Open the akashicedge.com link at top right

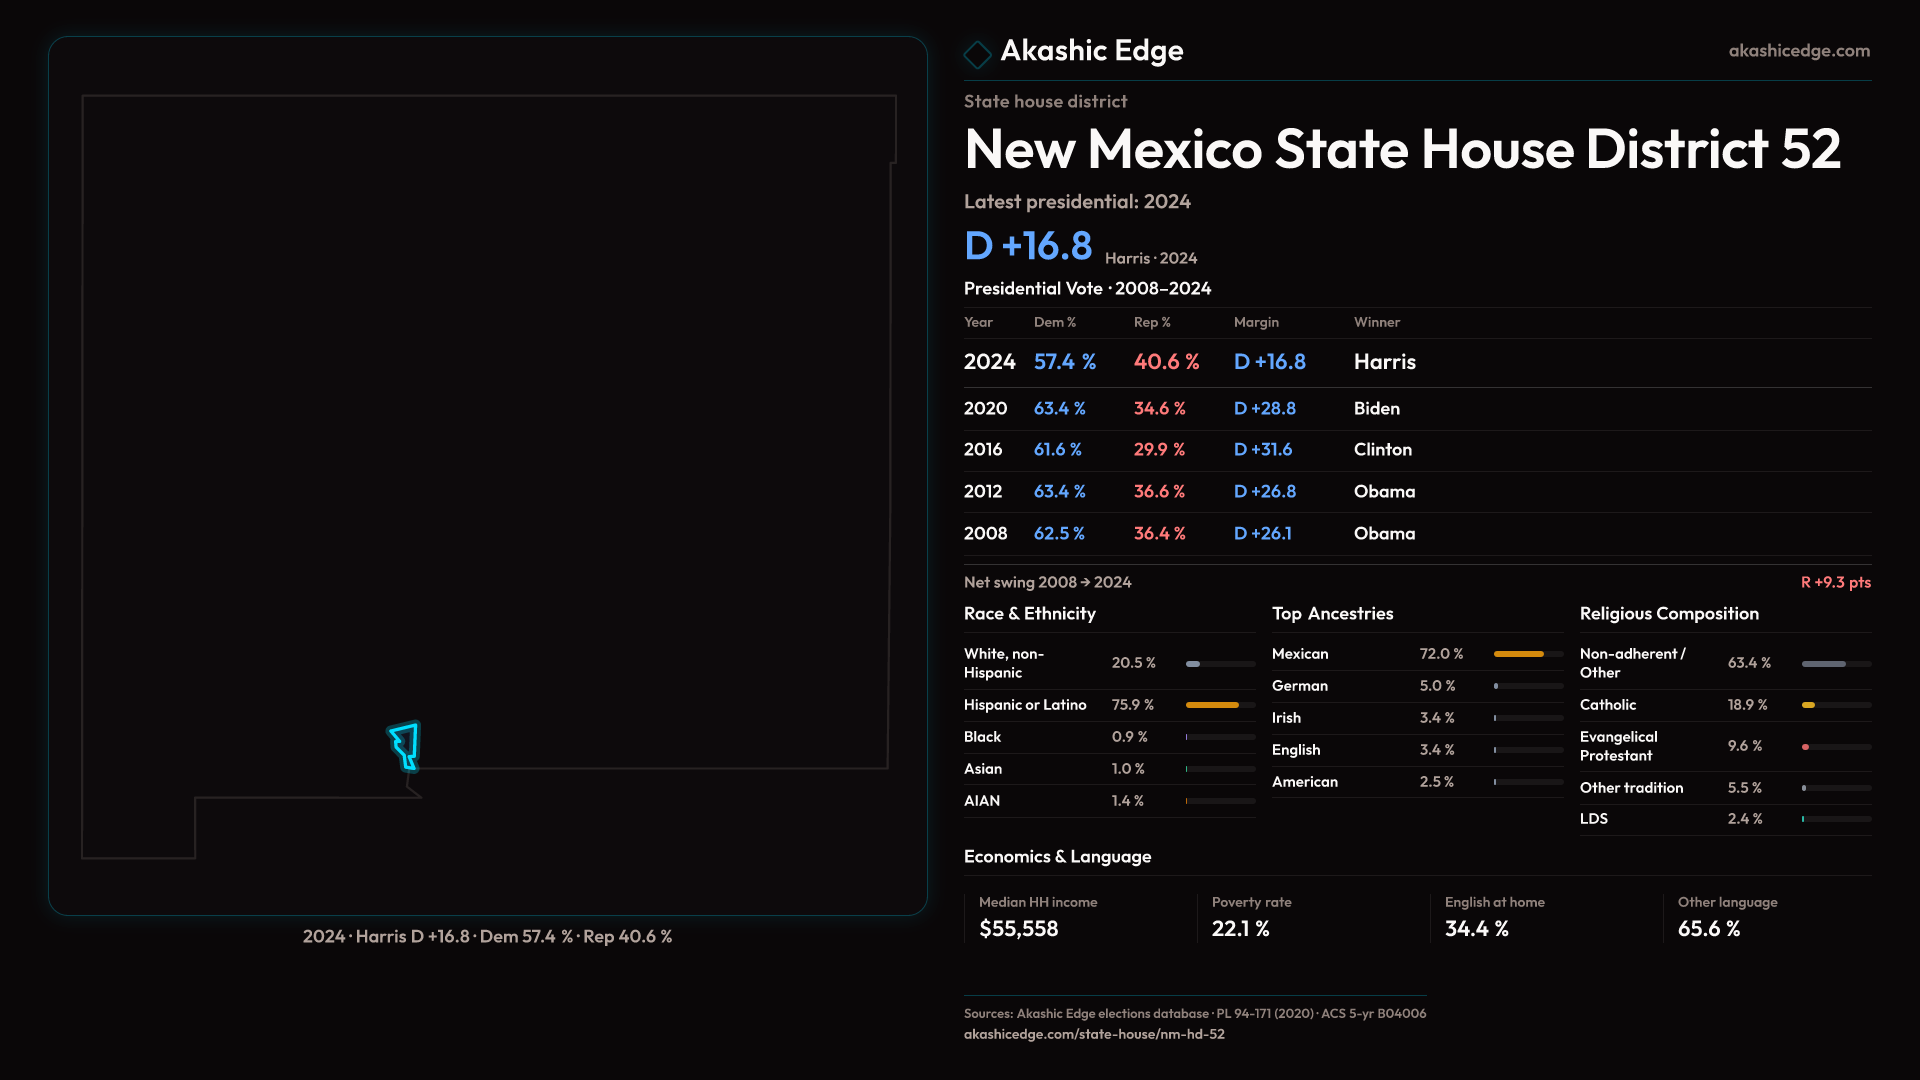tap(1799, 51)
